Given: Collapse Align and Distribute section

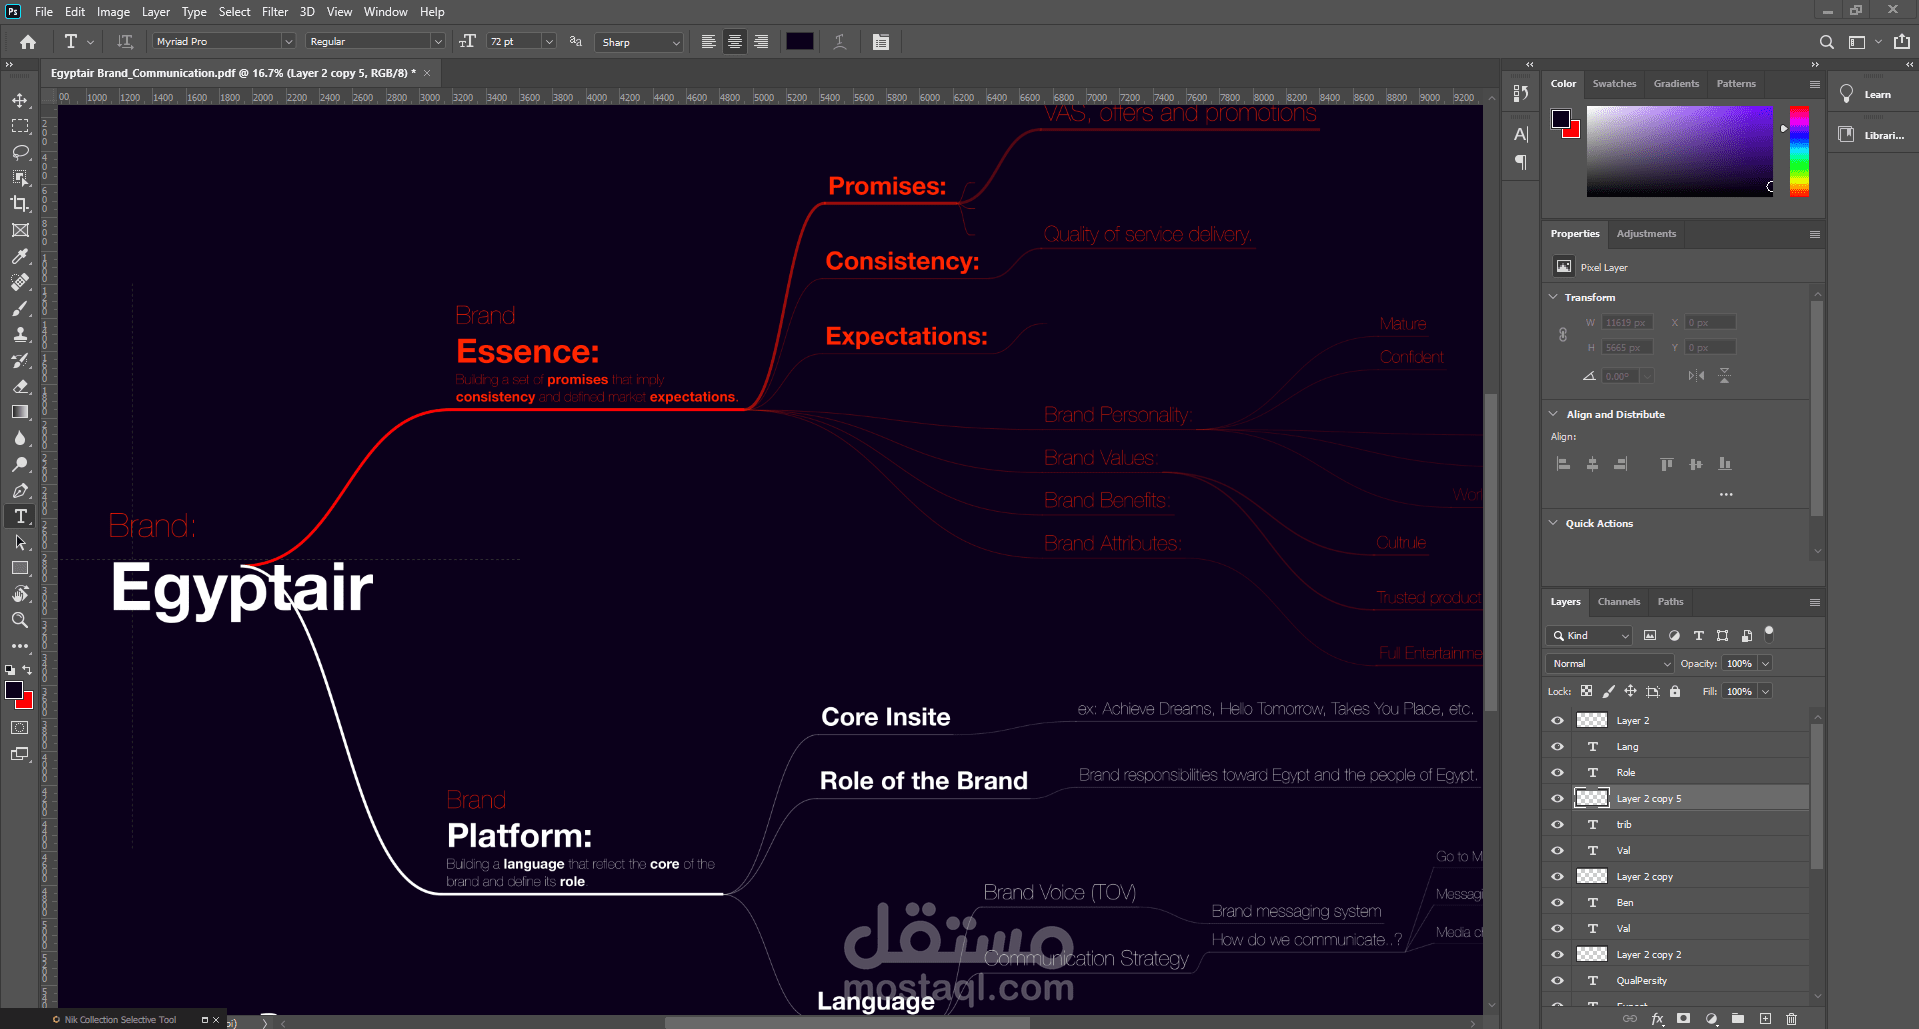Looking at the screenshot, I should click(1553, 414).
